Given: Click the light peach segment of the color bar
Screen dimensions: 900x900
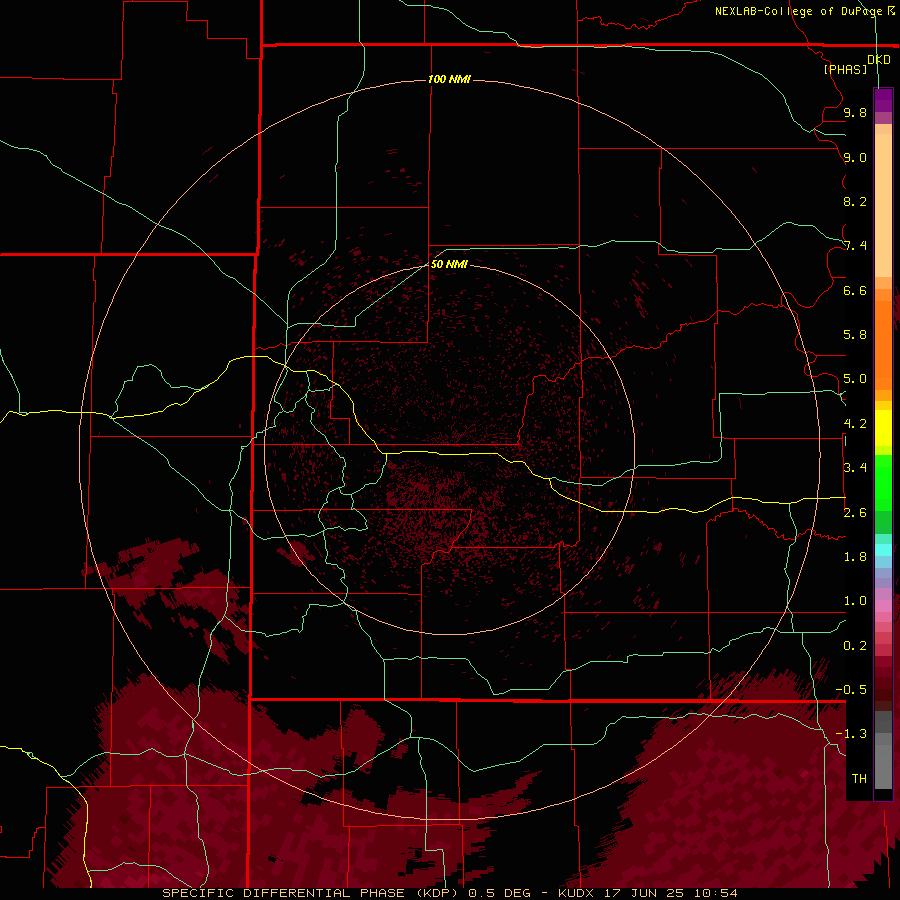Looking at the screenshot, I should pyautogui.click(x=883, y=205).
